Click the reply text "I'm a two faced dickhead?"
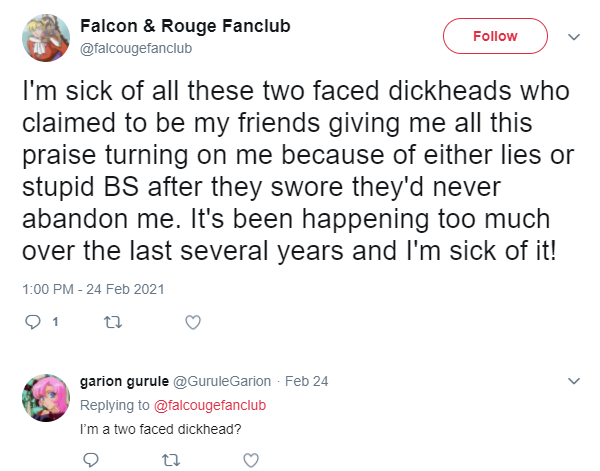Image resolution: width=600 pixels, height=471 pixels. pyautogui.click(x=161, y=429)
